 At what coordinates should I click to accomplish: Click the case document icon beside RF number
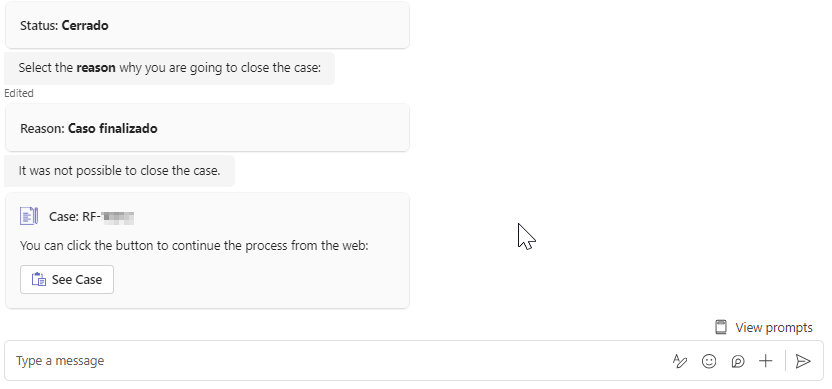tap(29, 216)
